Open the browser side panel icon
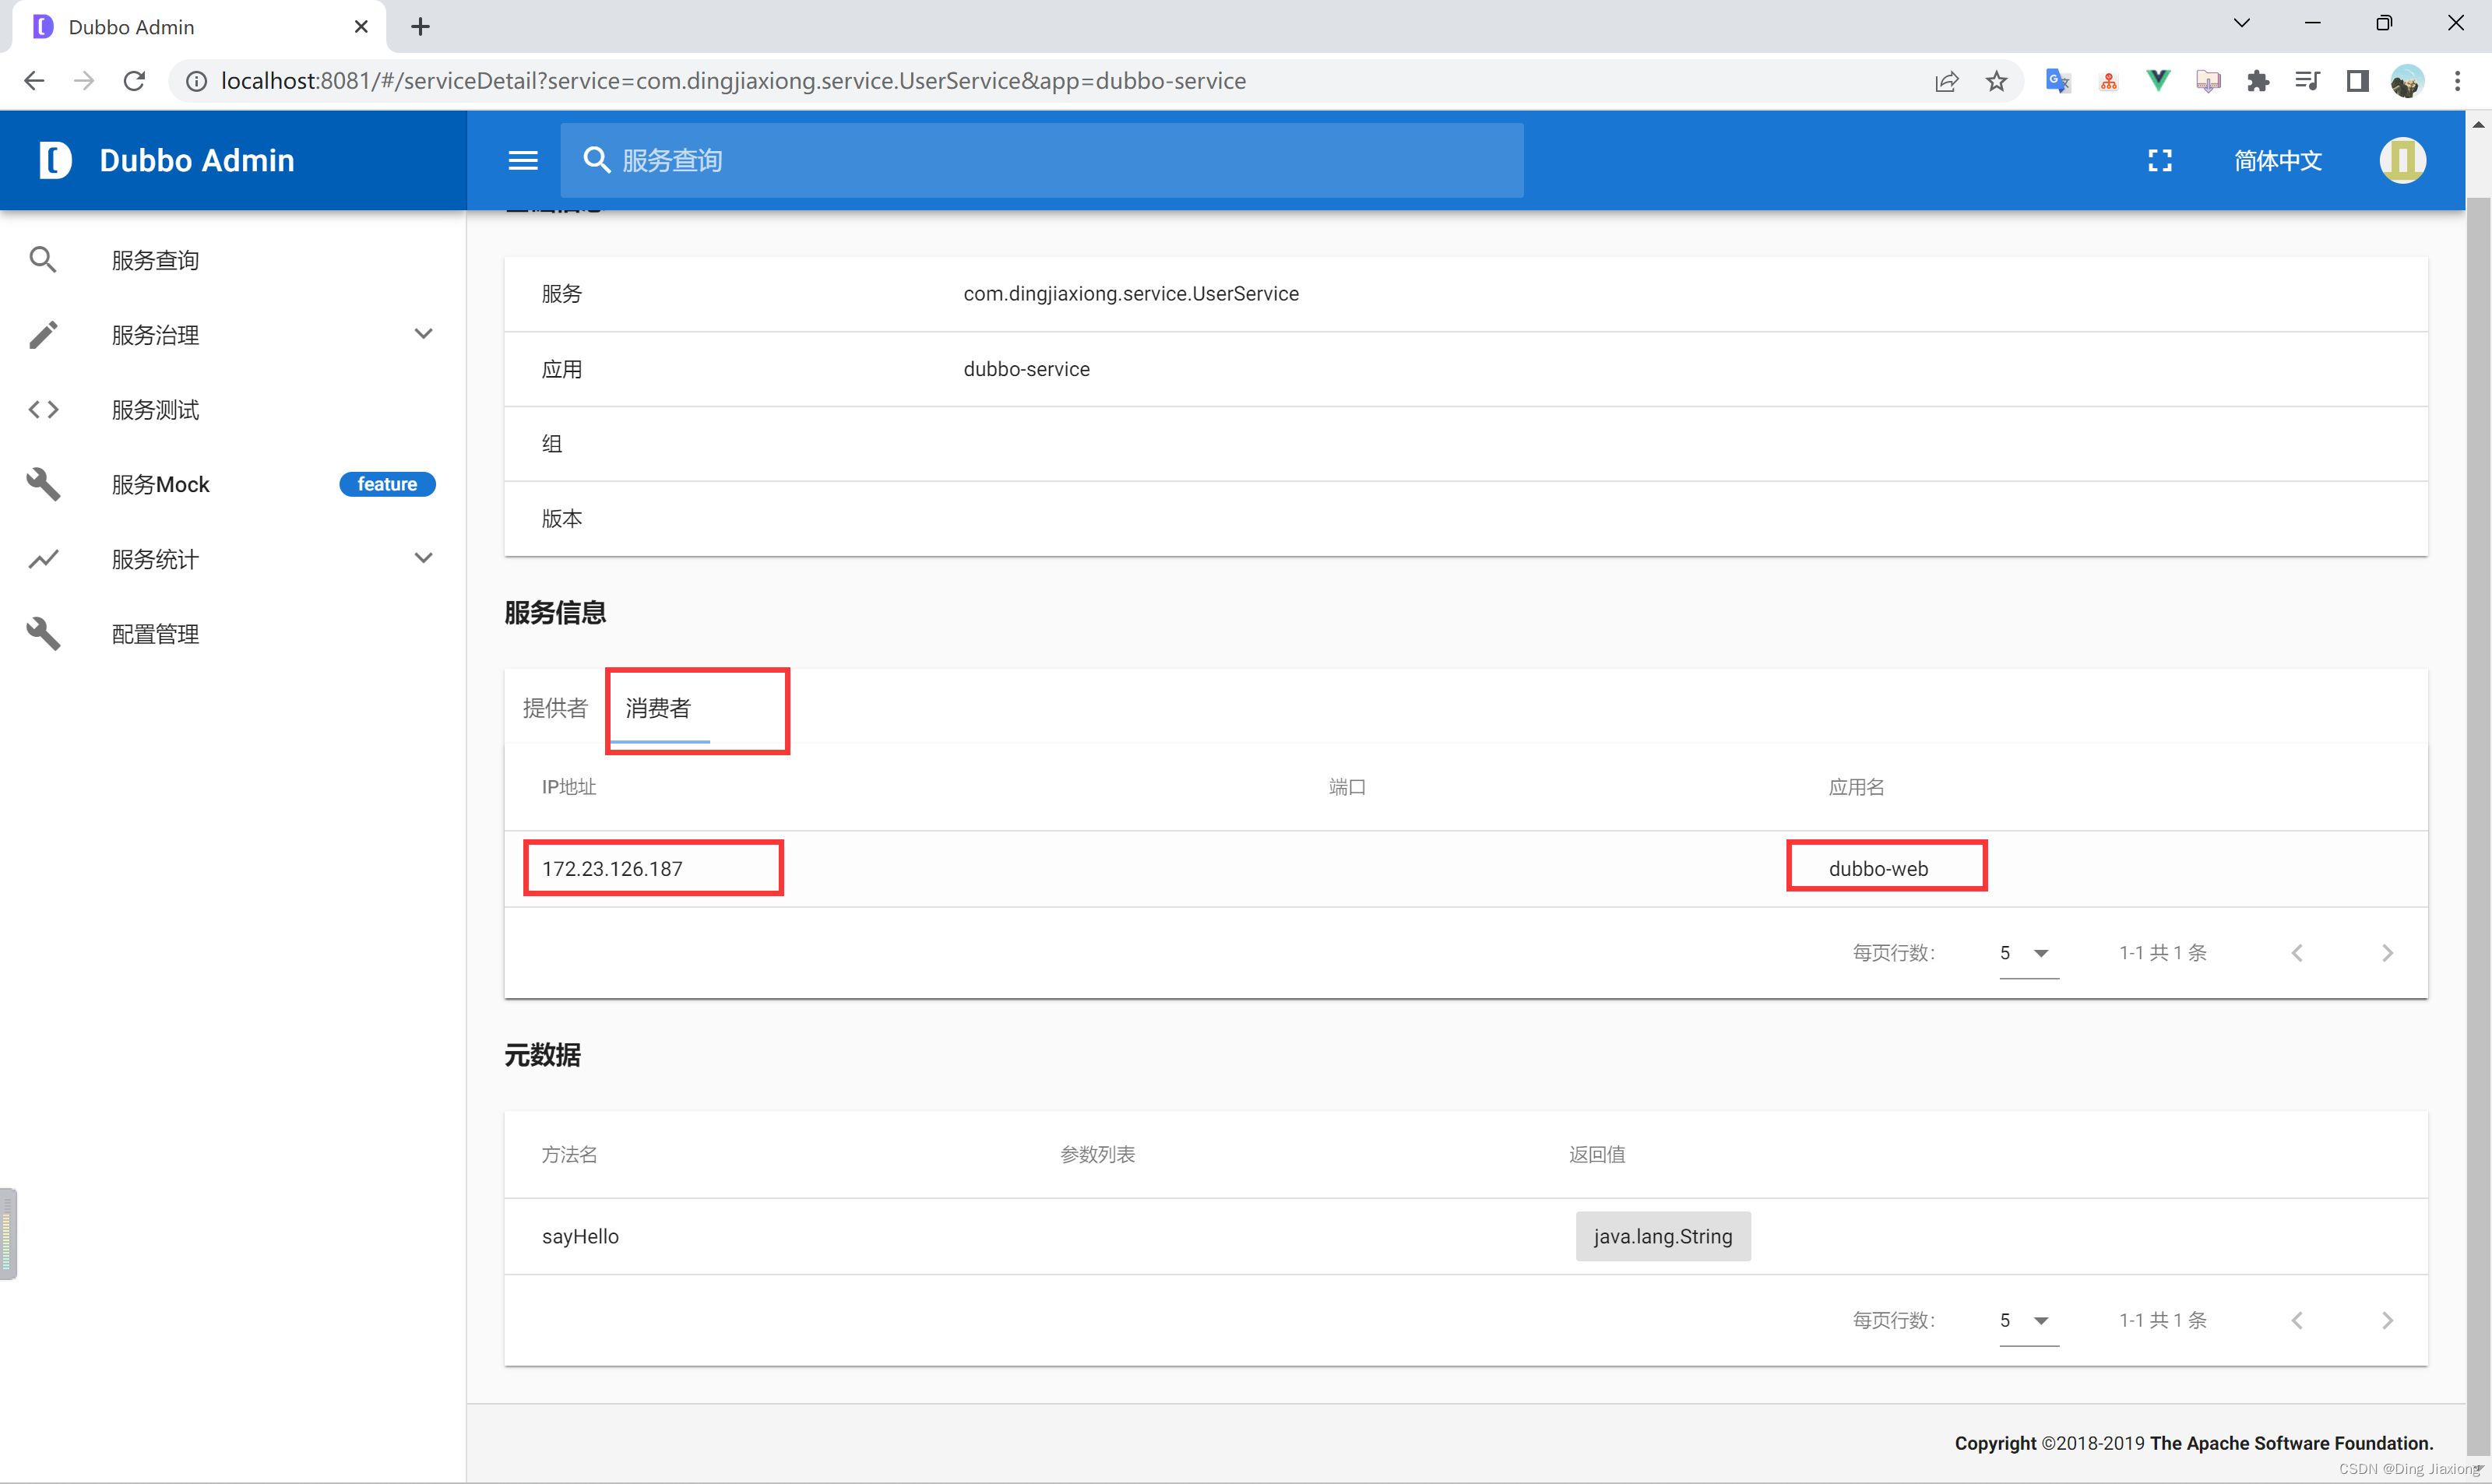 pos(2358,81)
